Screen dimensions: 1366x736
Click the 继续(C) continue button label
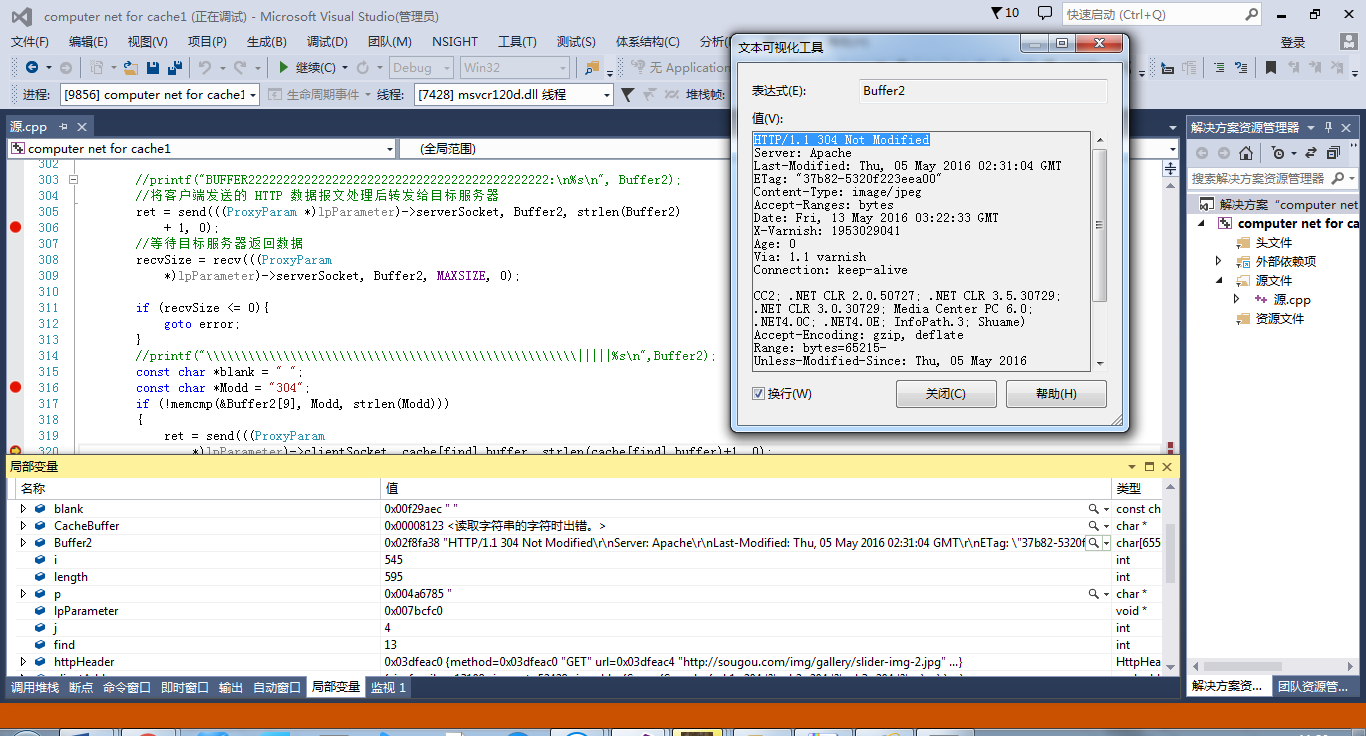point(315,68)
